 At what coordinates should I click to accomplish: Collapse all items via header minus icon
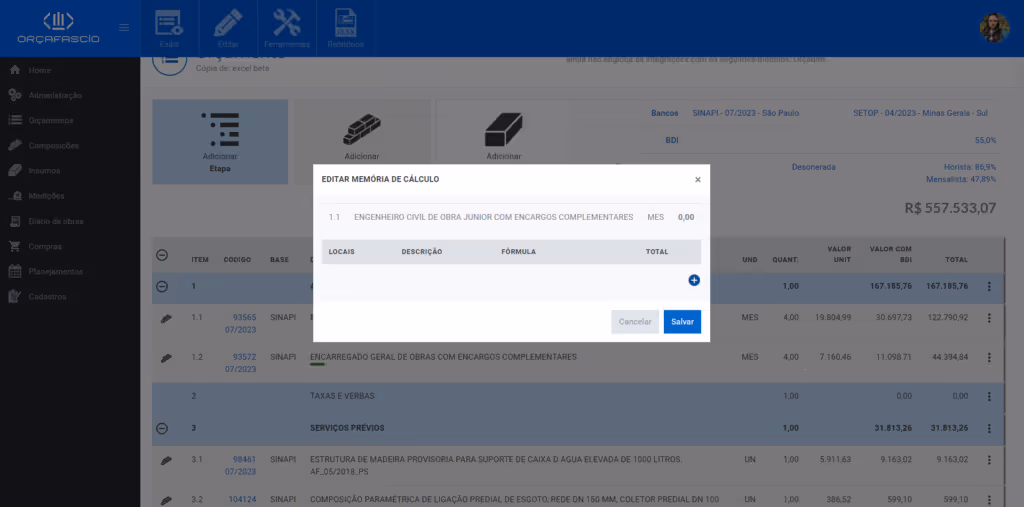[162, 255]
